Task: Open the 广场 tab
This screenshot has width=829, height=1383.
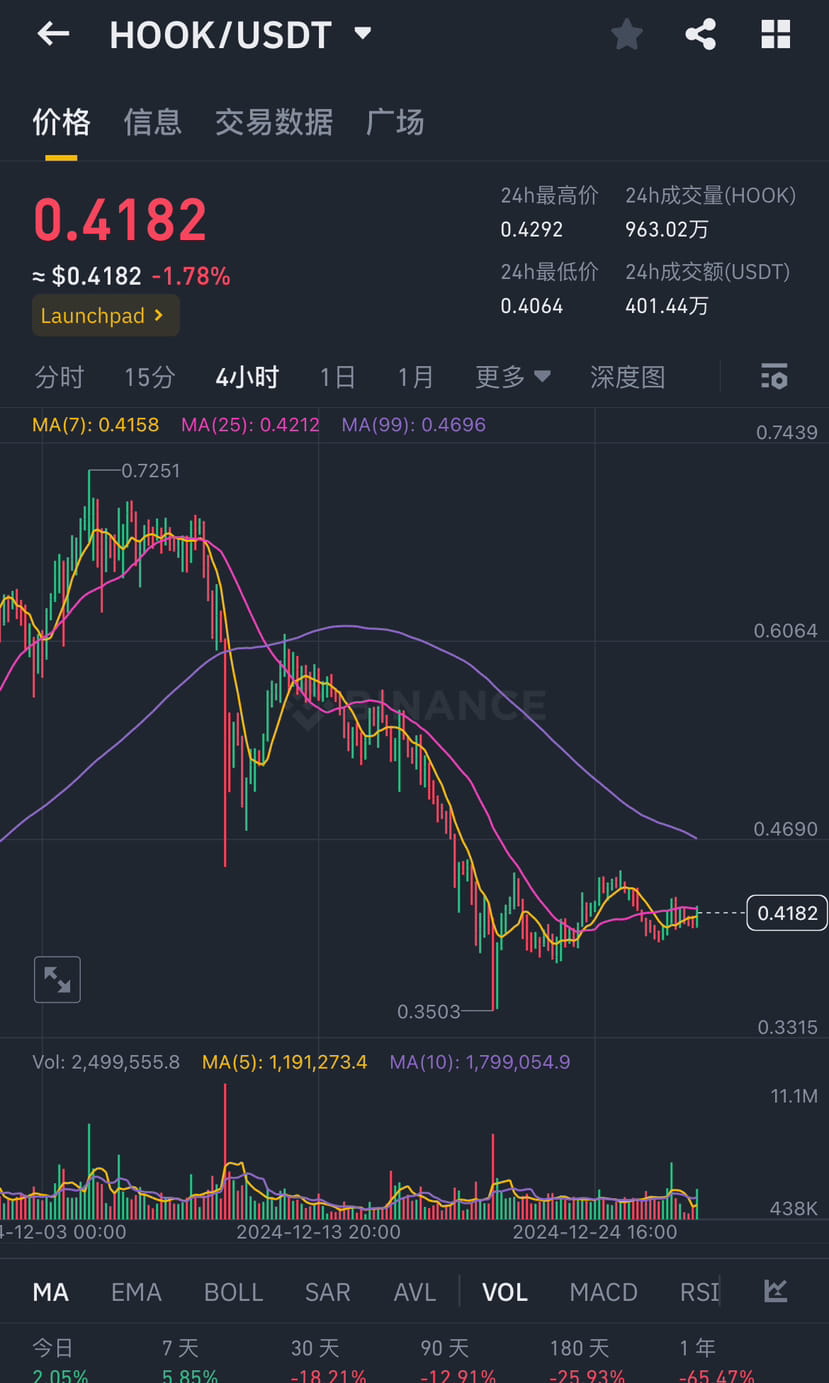Action: point(395,121)
